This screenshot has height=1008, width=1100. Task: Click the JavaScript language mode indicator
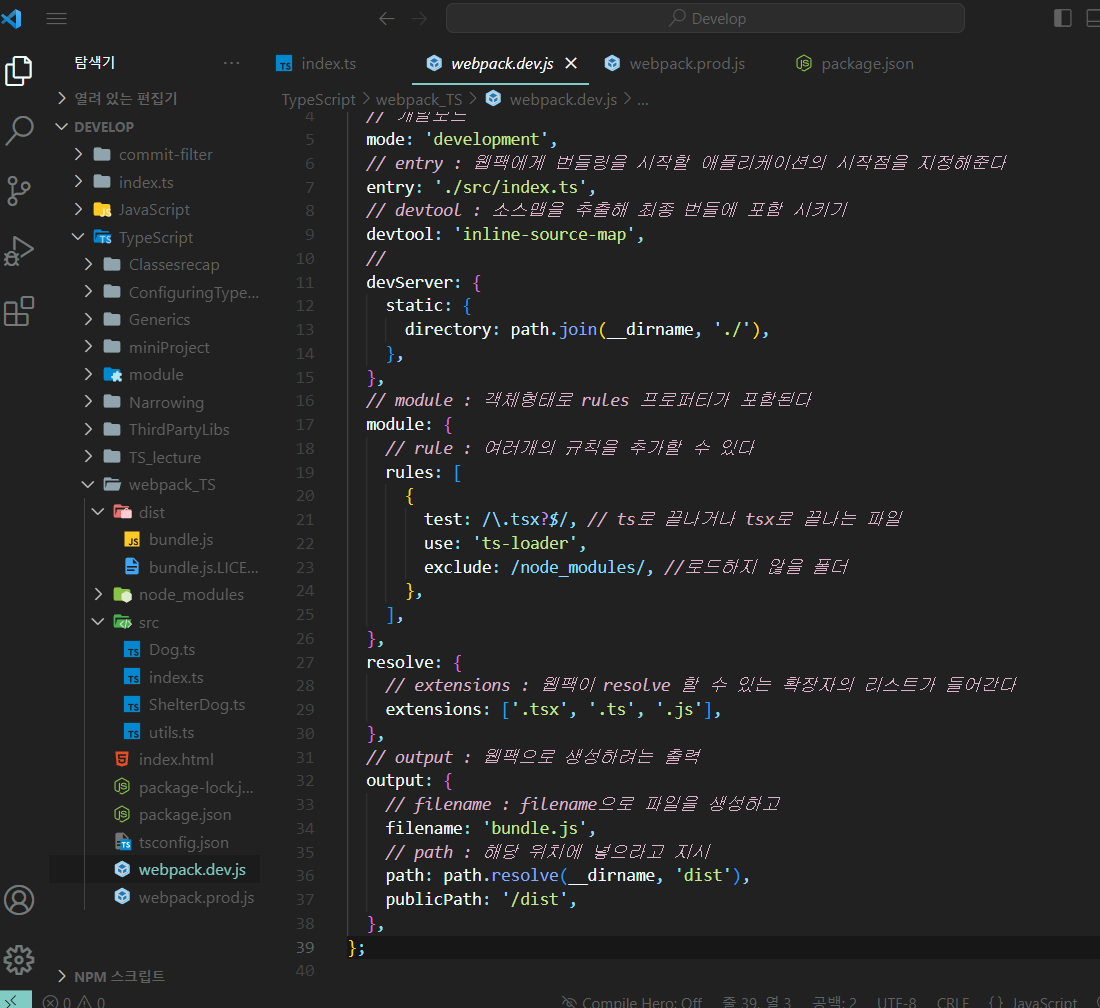pos(1040,1001)
